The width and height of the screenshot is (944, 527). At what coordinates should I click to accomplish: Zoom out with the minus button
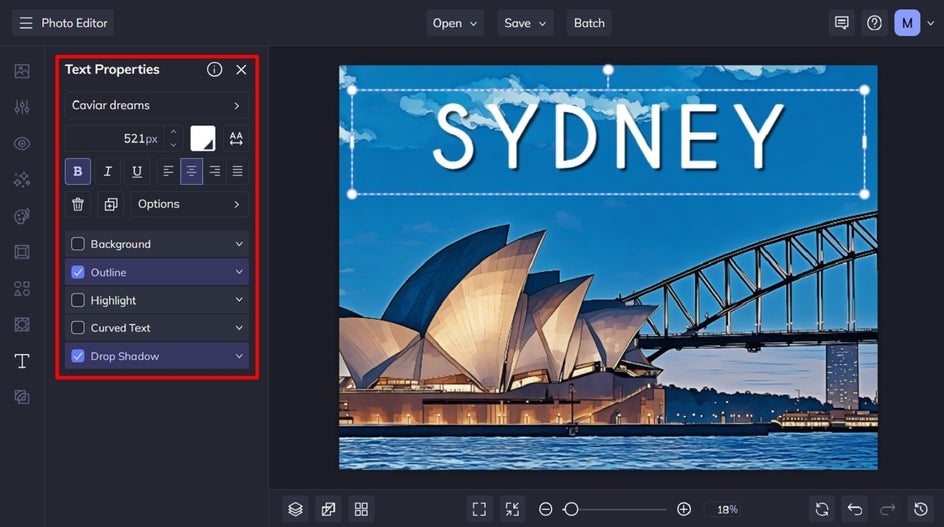tap(545, 510)
